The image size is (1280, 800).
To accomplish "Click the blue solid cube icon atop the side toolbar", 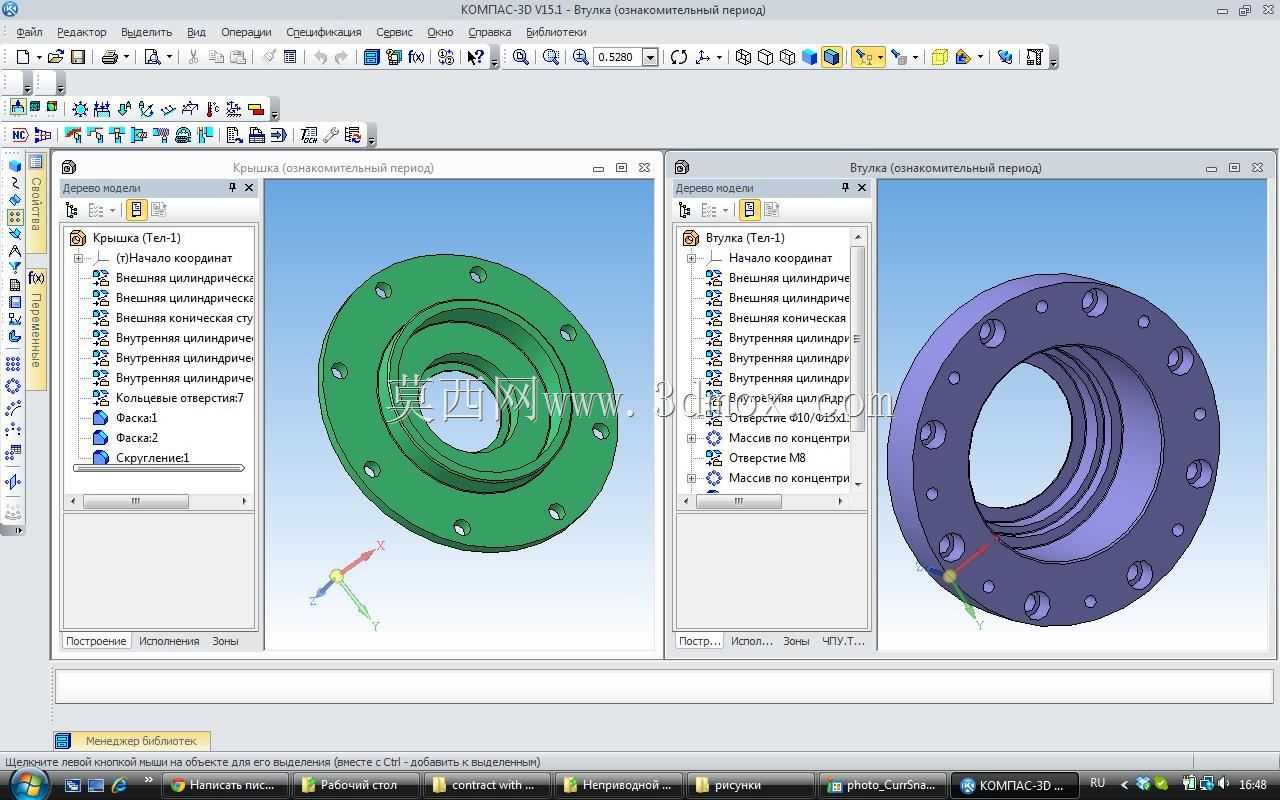I will [x=14, y=166].
